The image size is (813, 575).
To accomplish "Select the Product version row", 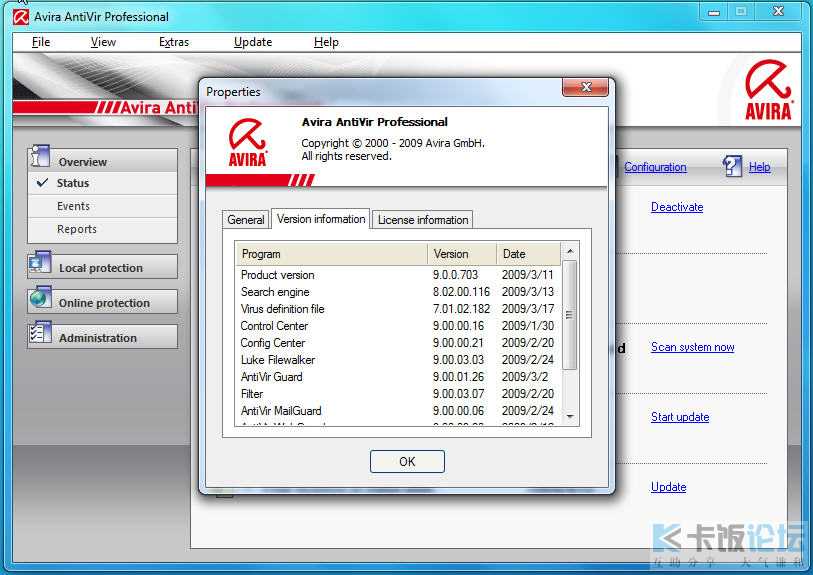I will point(398,275).
